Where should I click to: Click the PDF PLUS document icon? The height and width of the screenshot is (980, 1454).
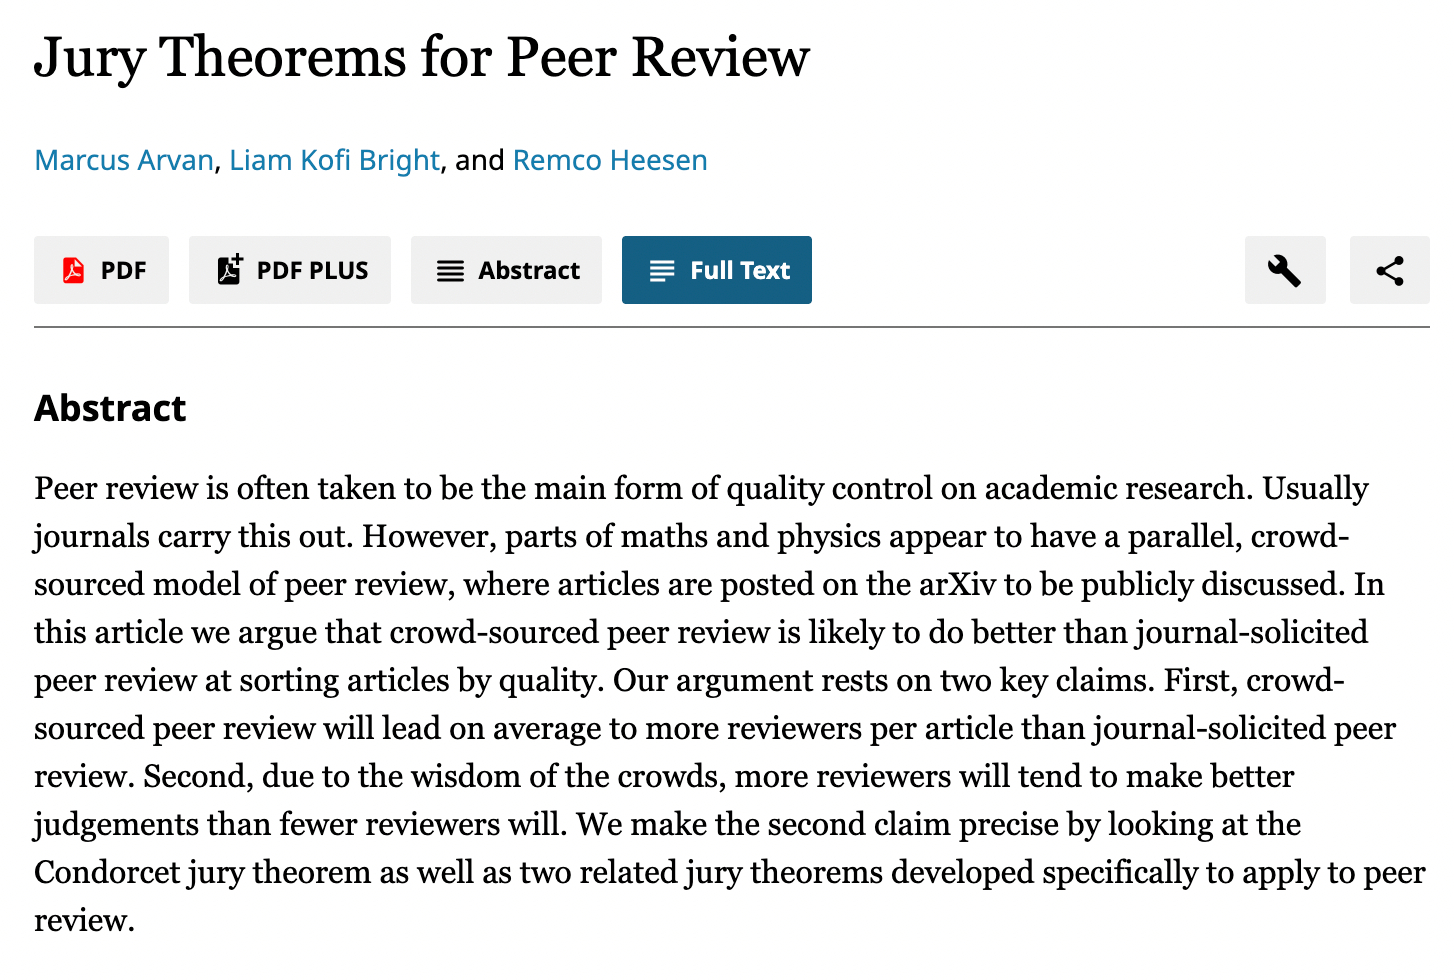[229, 270]
